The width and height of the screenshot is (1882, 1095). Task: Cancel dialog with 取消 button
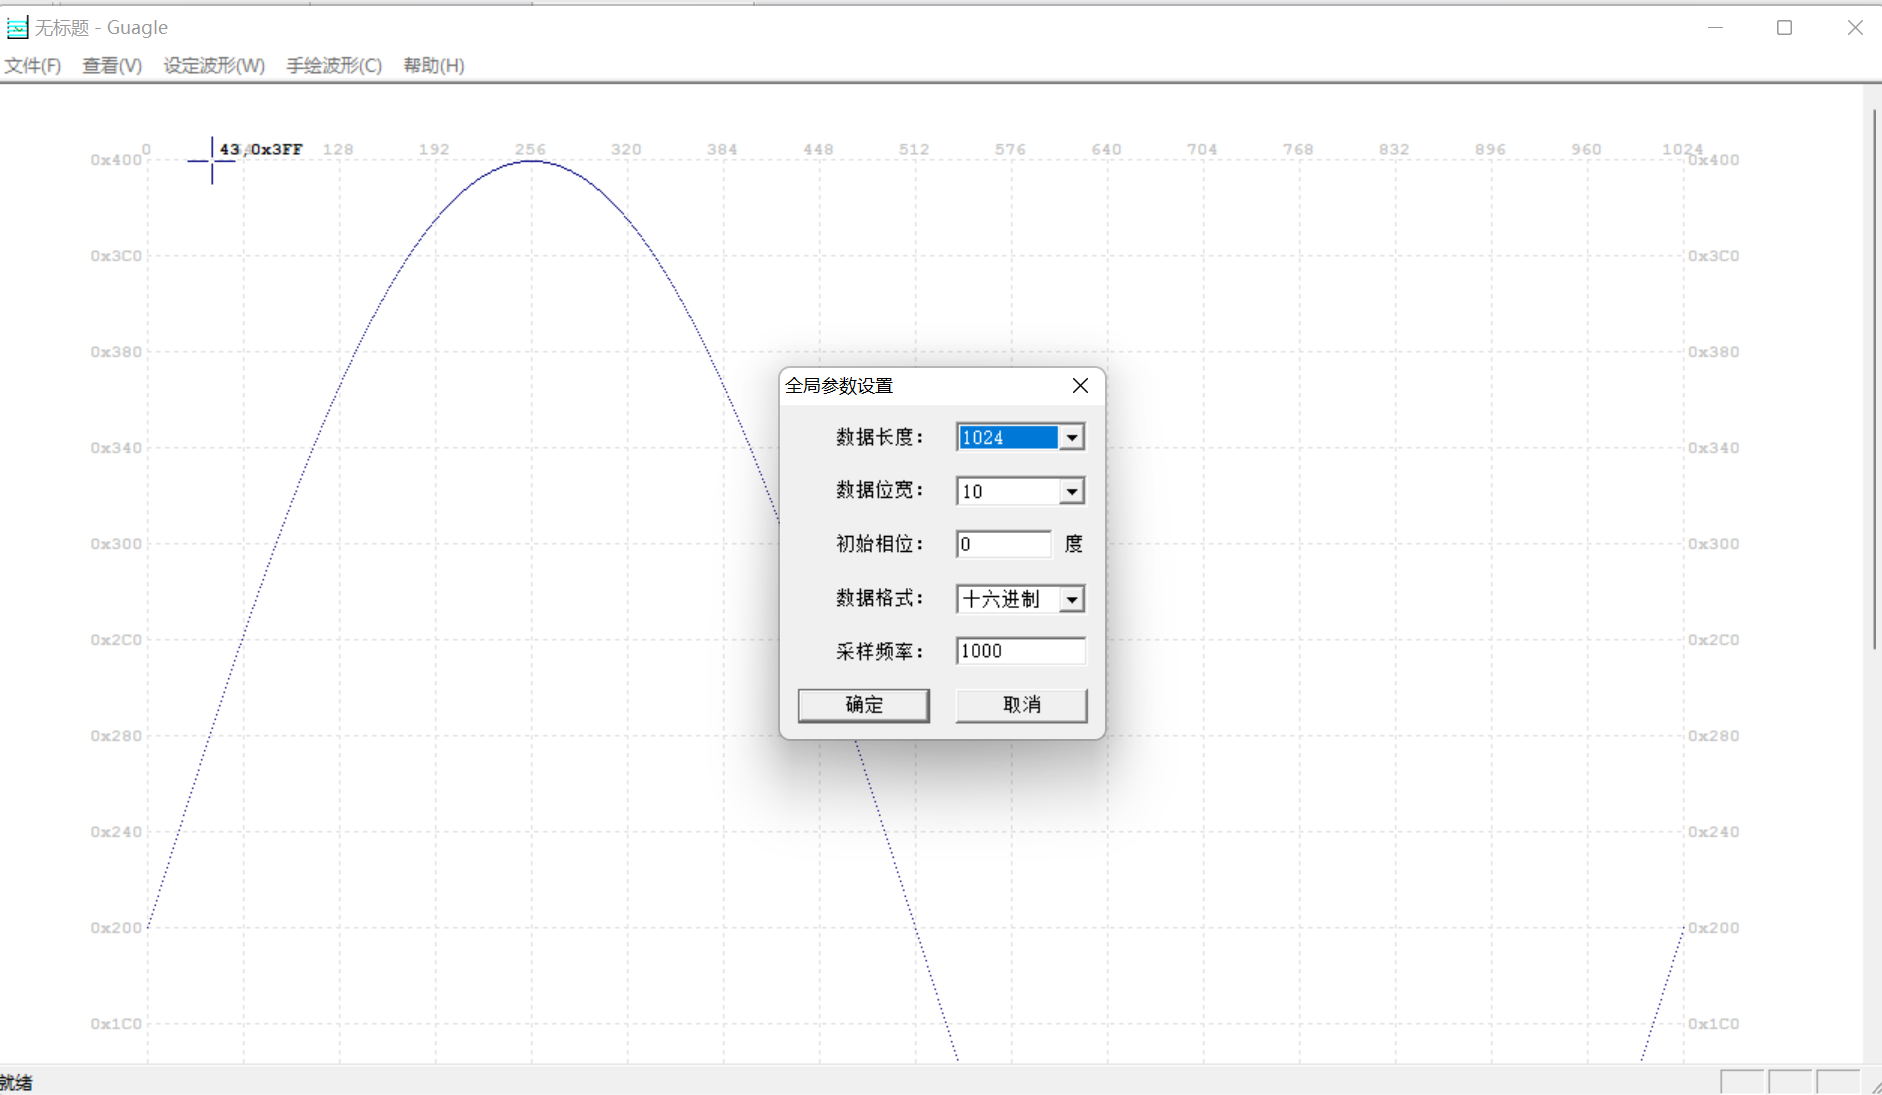(1021, 705)
